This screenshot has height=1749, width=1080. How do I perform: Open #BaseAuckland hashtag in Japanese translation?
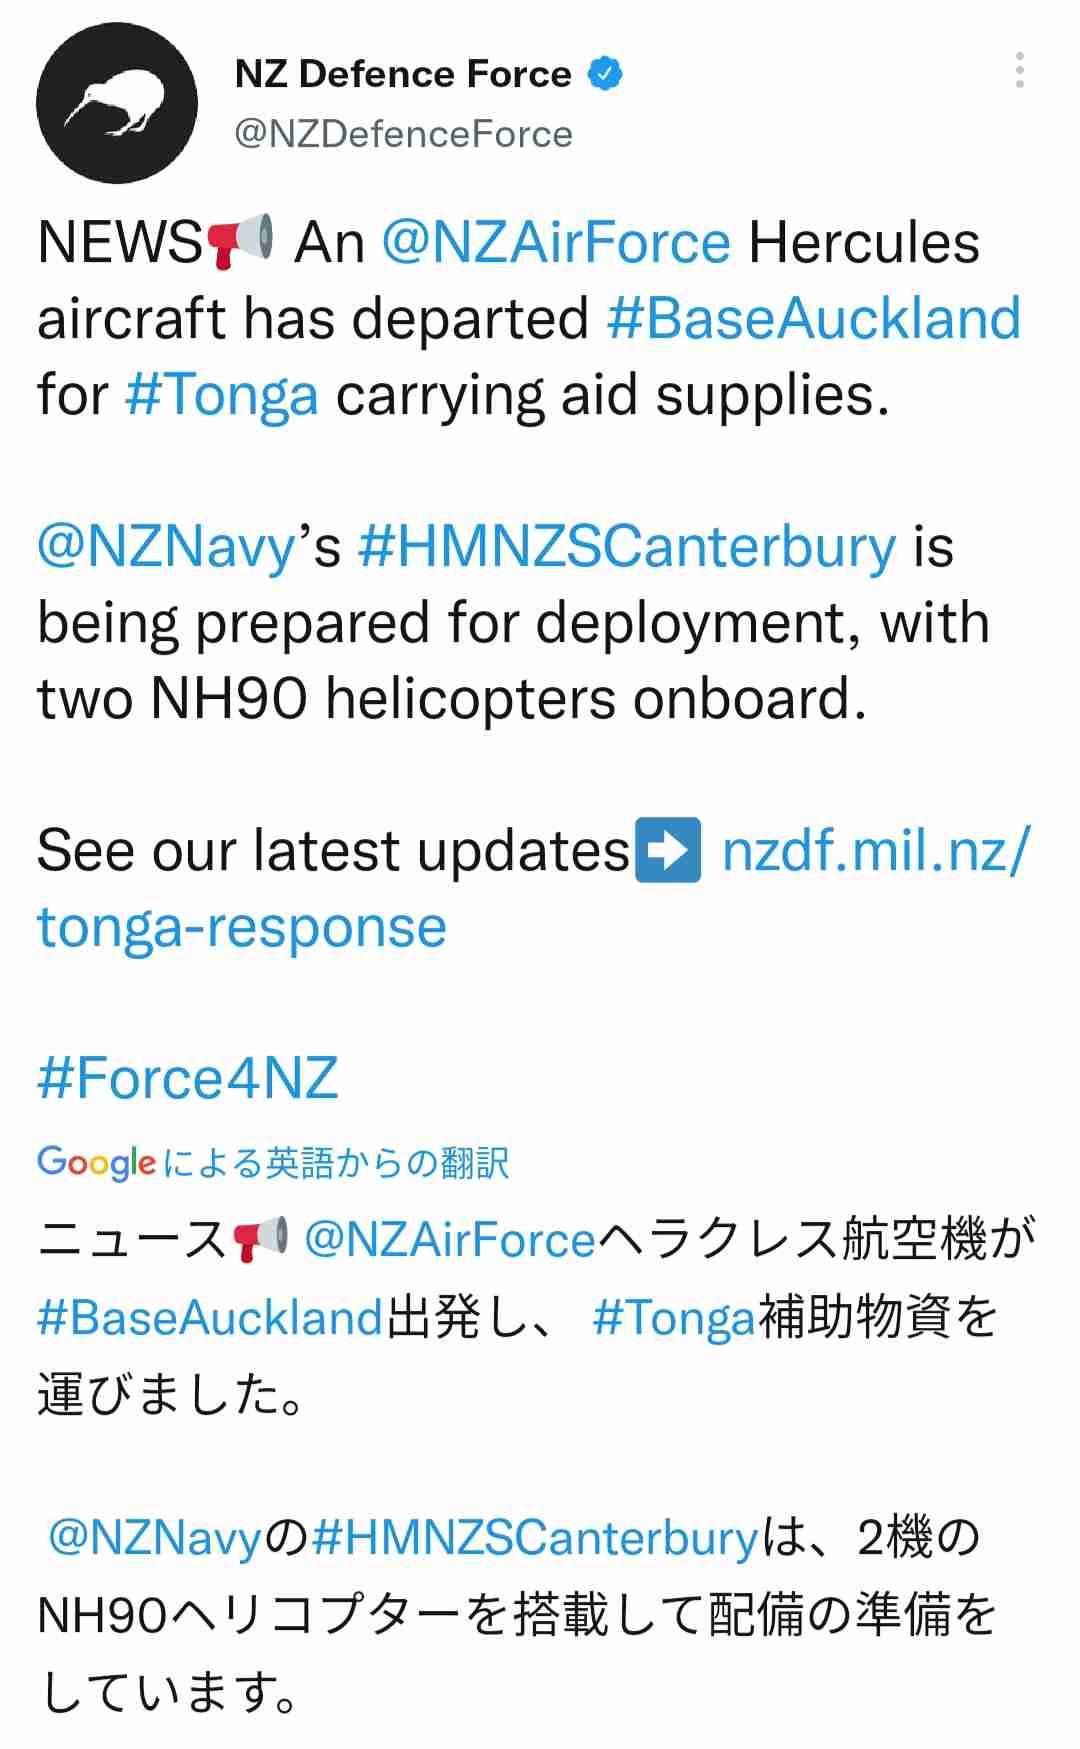pyautogui.click(x=210, y=1317)
